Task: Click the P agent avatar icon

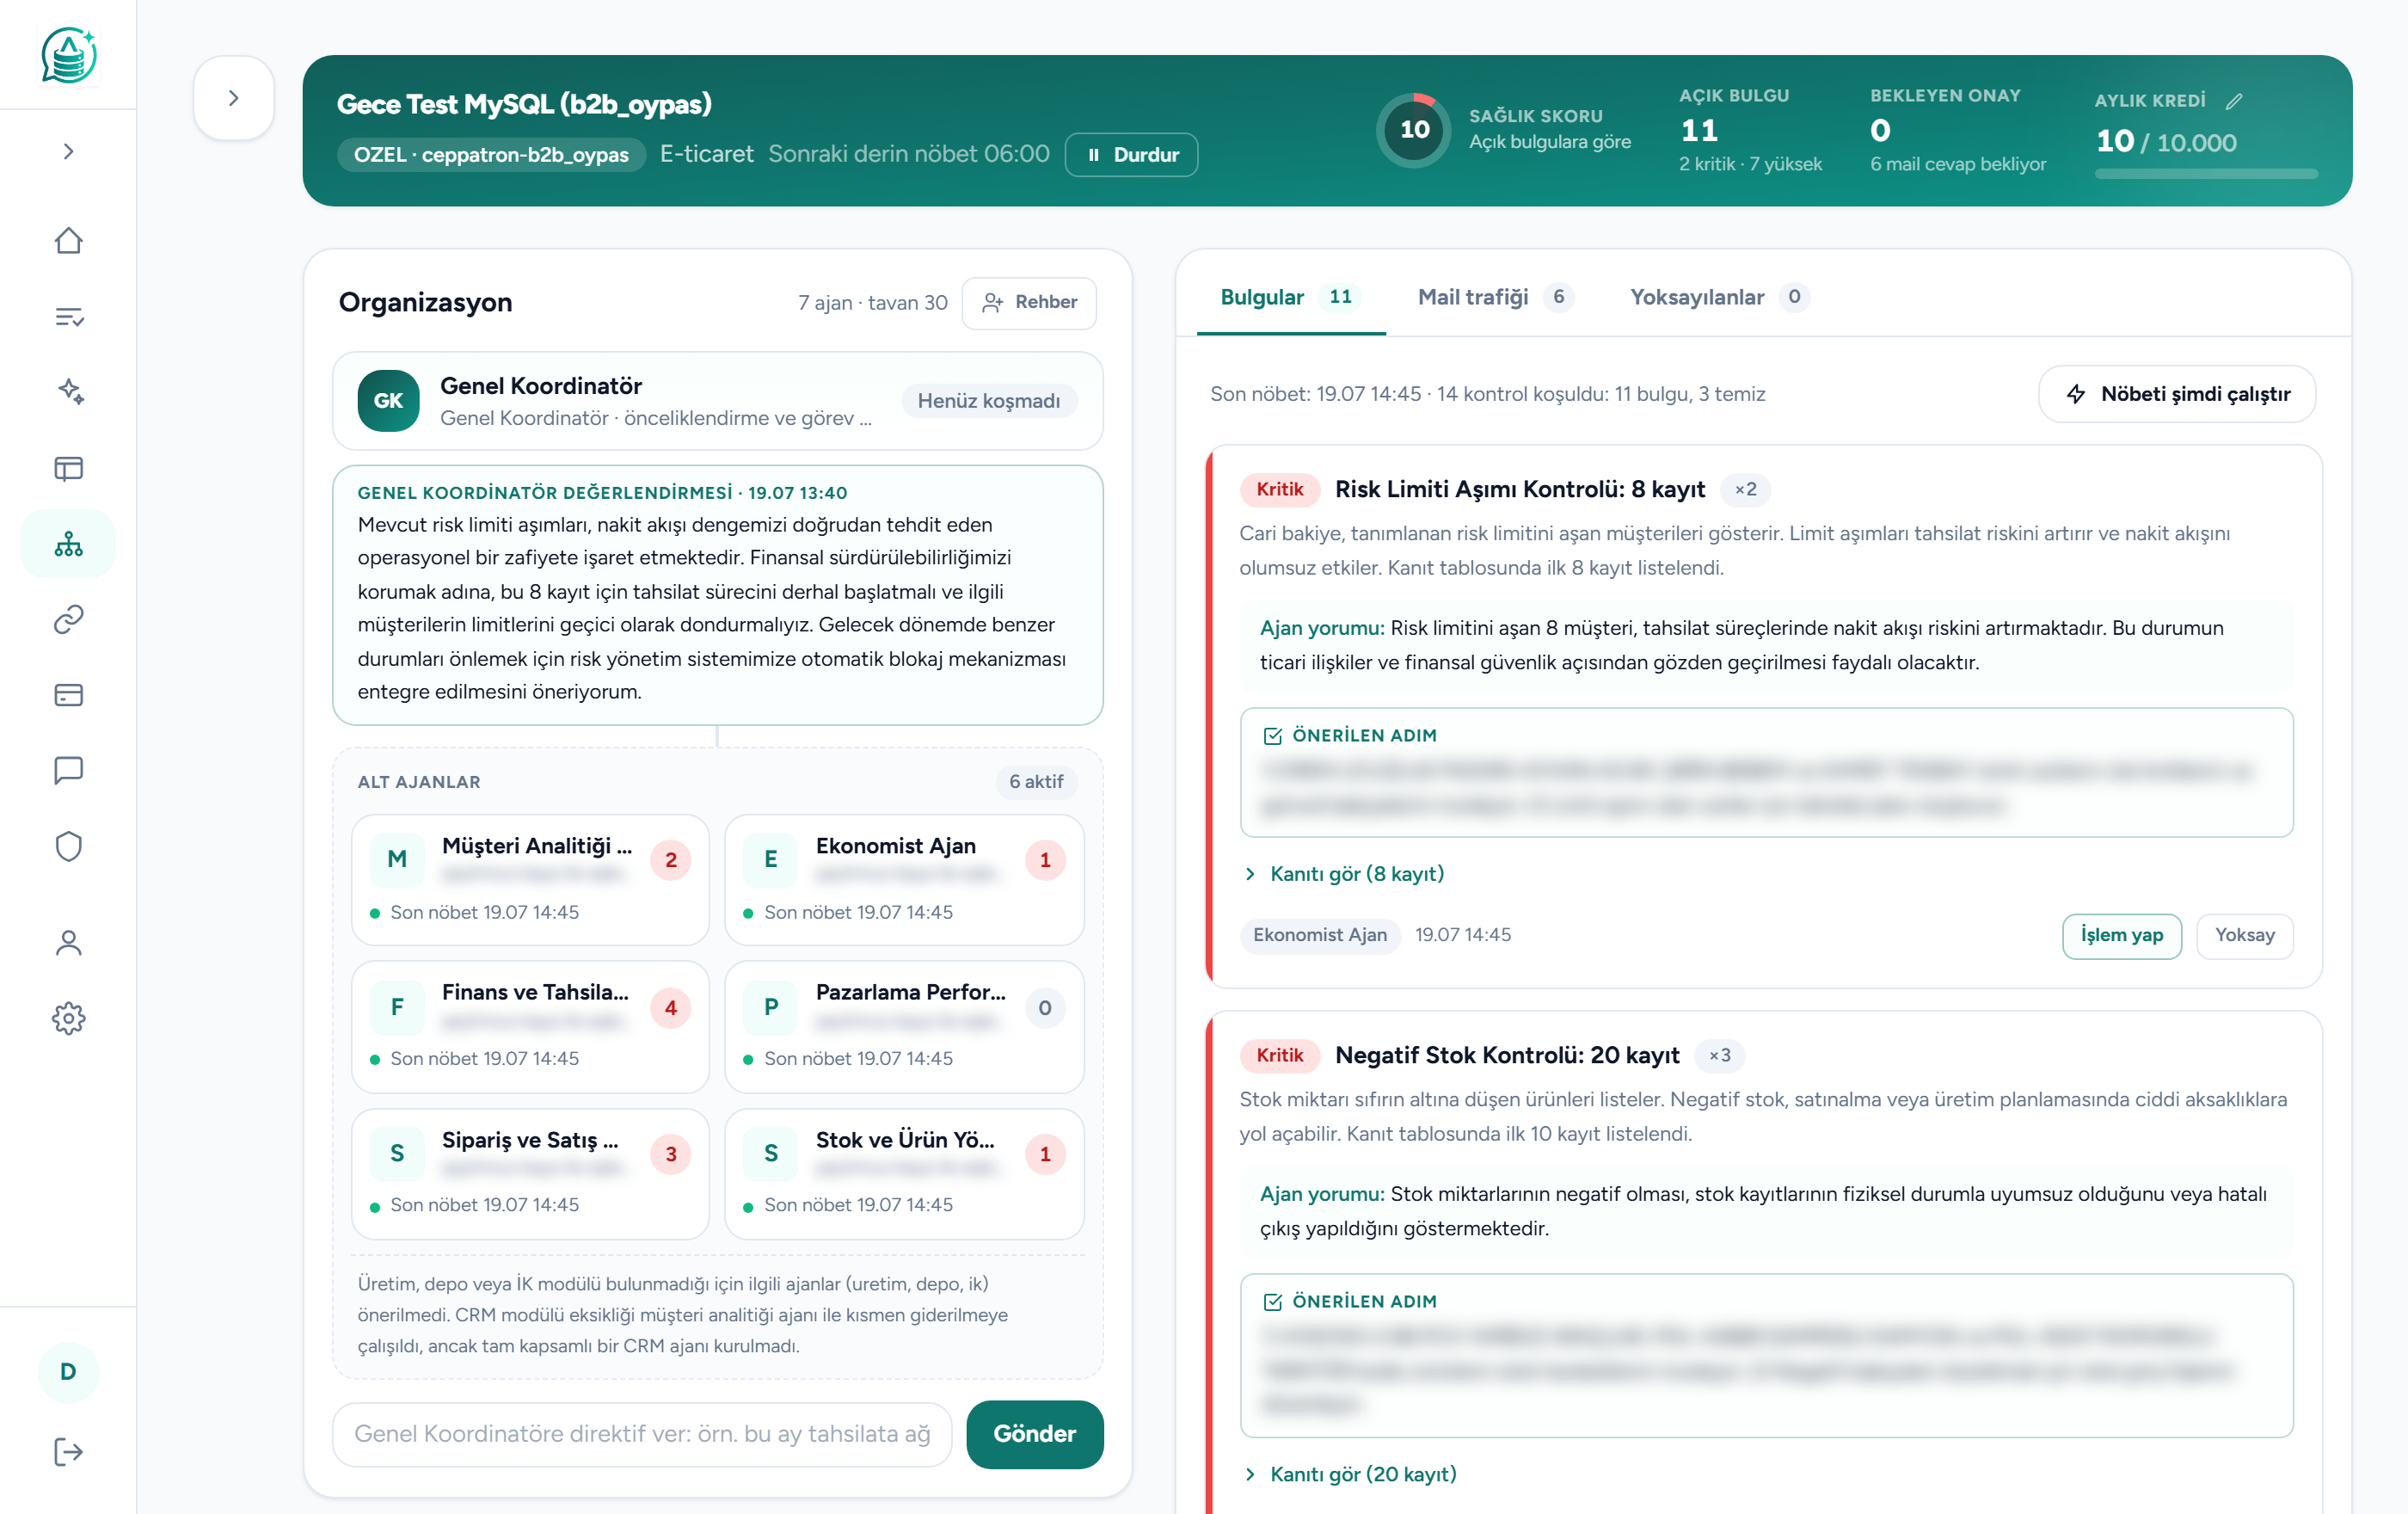Action: click(x=771, y=1007)
